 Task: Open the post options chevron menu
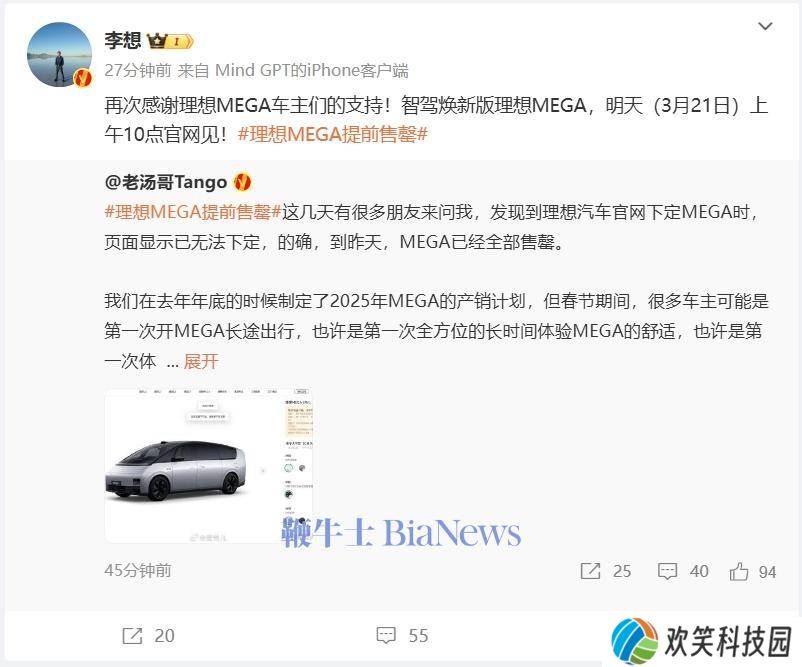tap(765, 26)
